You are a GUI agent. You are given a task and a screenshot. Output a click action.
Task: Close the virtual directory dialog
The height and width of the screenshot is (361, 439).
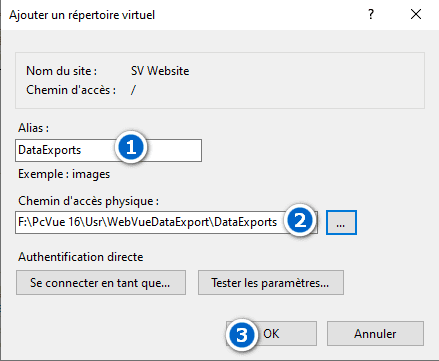pos(416,15)
